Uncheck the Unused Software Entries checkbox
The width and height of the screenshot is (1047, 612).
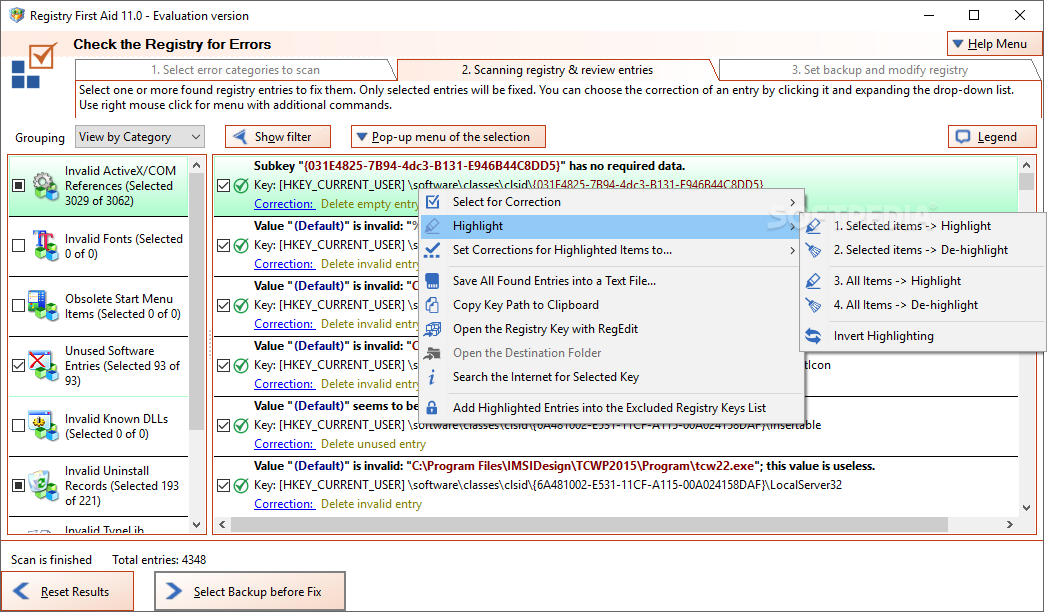click(19, 366)
